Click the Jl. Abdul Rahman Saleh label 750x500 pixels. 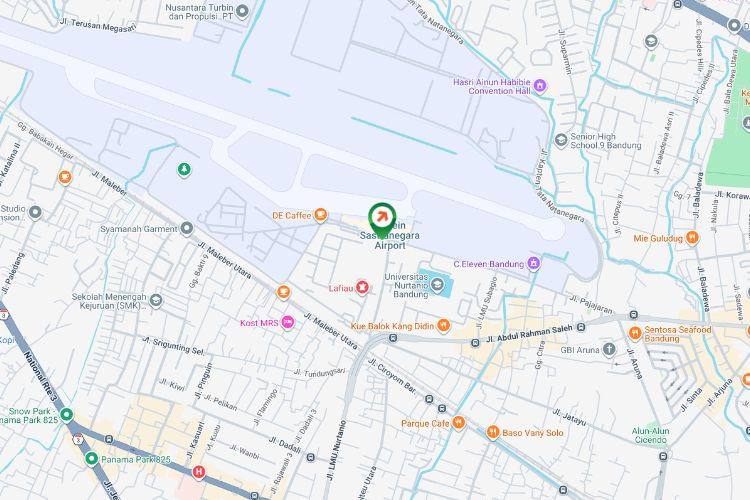(529, 333)
